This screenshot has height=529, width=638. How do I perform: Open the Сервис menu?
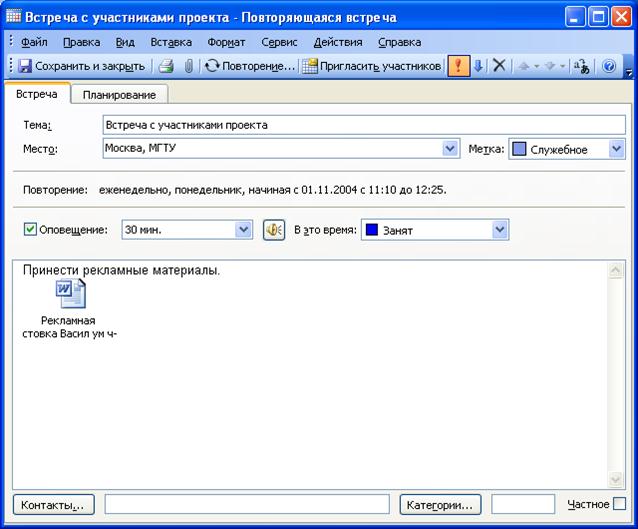(x=279, y=42)
